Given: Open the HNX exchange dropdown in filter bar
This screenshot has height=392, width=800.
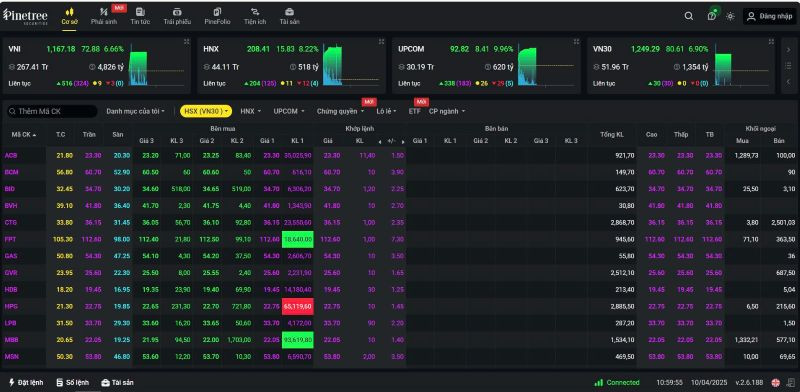Looking at the screenshot, I should point(251,111).
